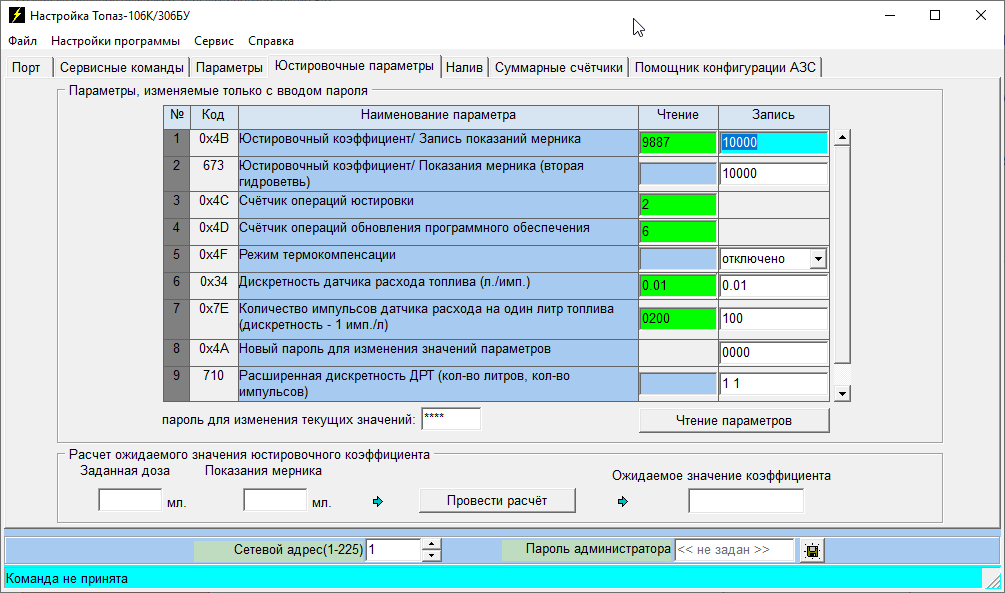Click the Запись column header
Viewport: 1005px width, 593px height.
pyautogui.click(x=774, y=115)
